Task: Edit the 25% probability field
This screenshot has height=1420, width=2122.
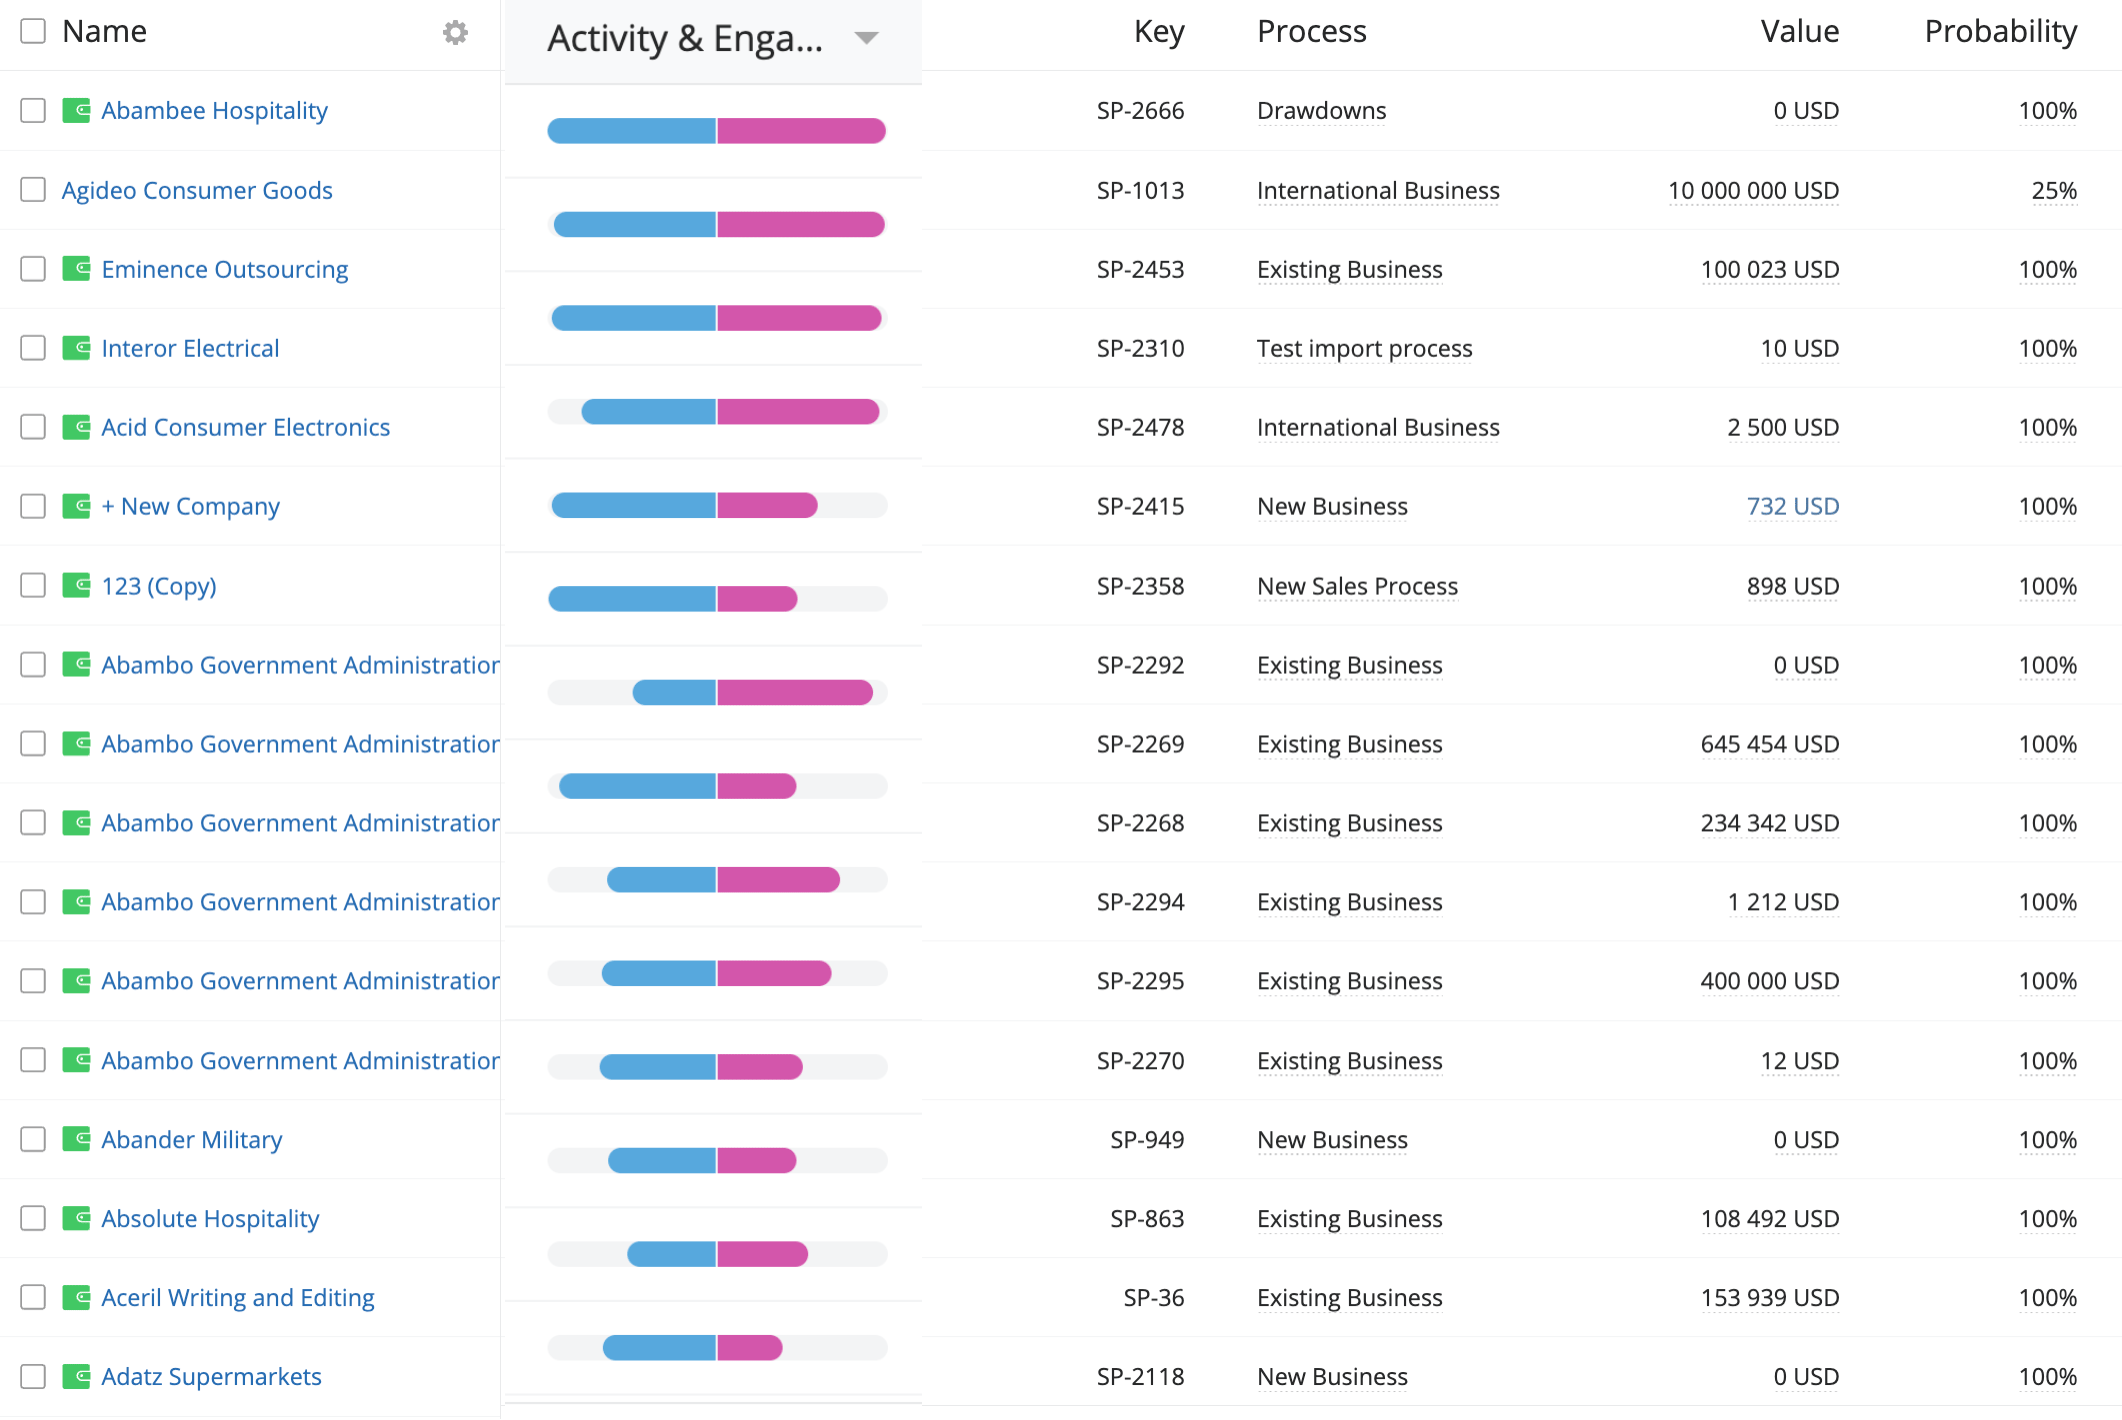Action: point(2053,190)
